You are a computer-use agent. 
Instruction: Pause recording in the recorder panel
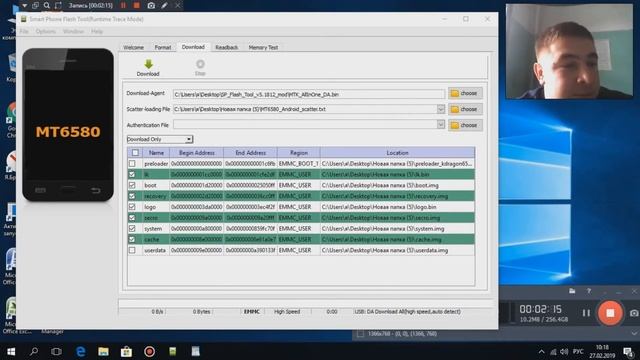click(x=586, y=313)
